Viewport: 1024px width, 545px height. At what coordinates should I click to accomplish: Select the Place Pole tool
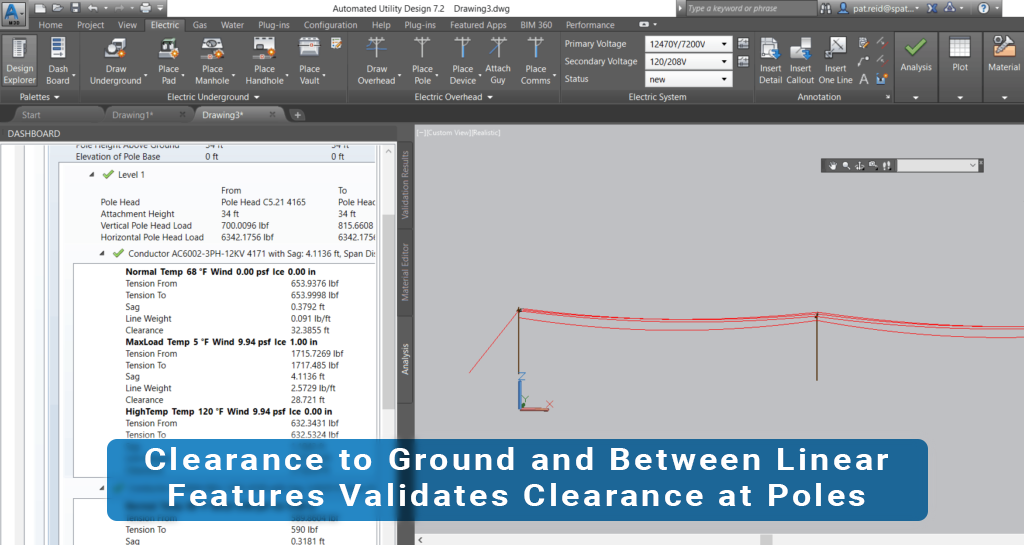click(423, 61)
